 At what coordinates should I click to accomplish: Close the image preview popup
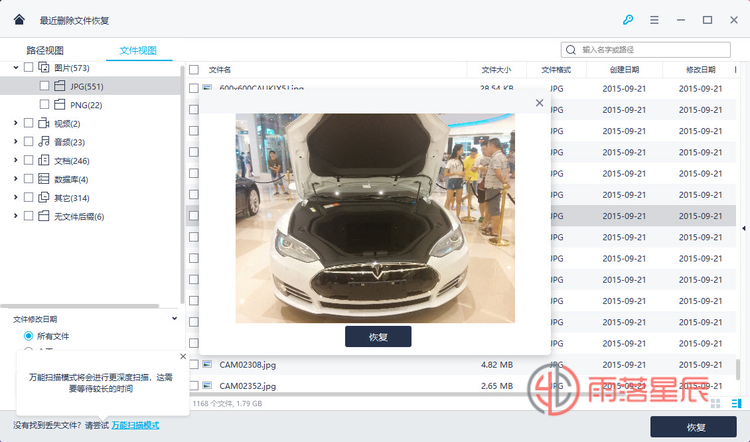[x=540, y=103]
